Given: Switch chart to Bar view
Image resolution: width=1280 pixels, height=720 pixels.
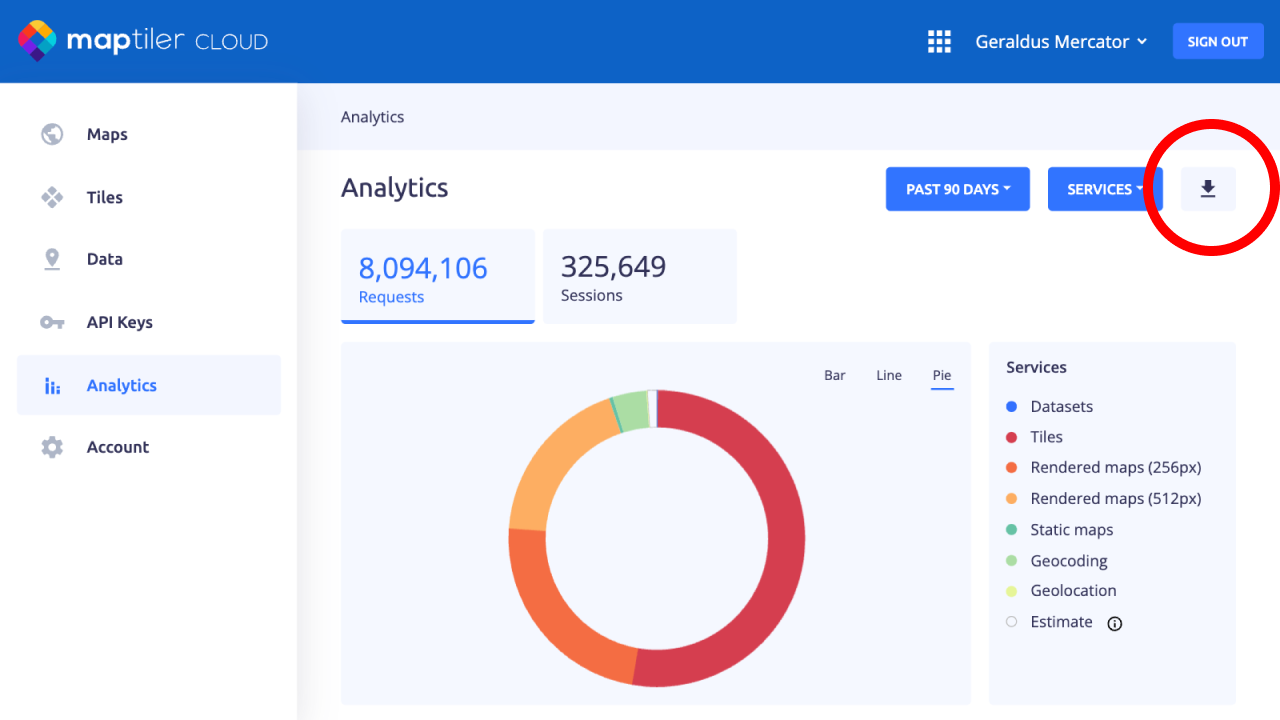Looking at the screenshot, I should (834, 376).
